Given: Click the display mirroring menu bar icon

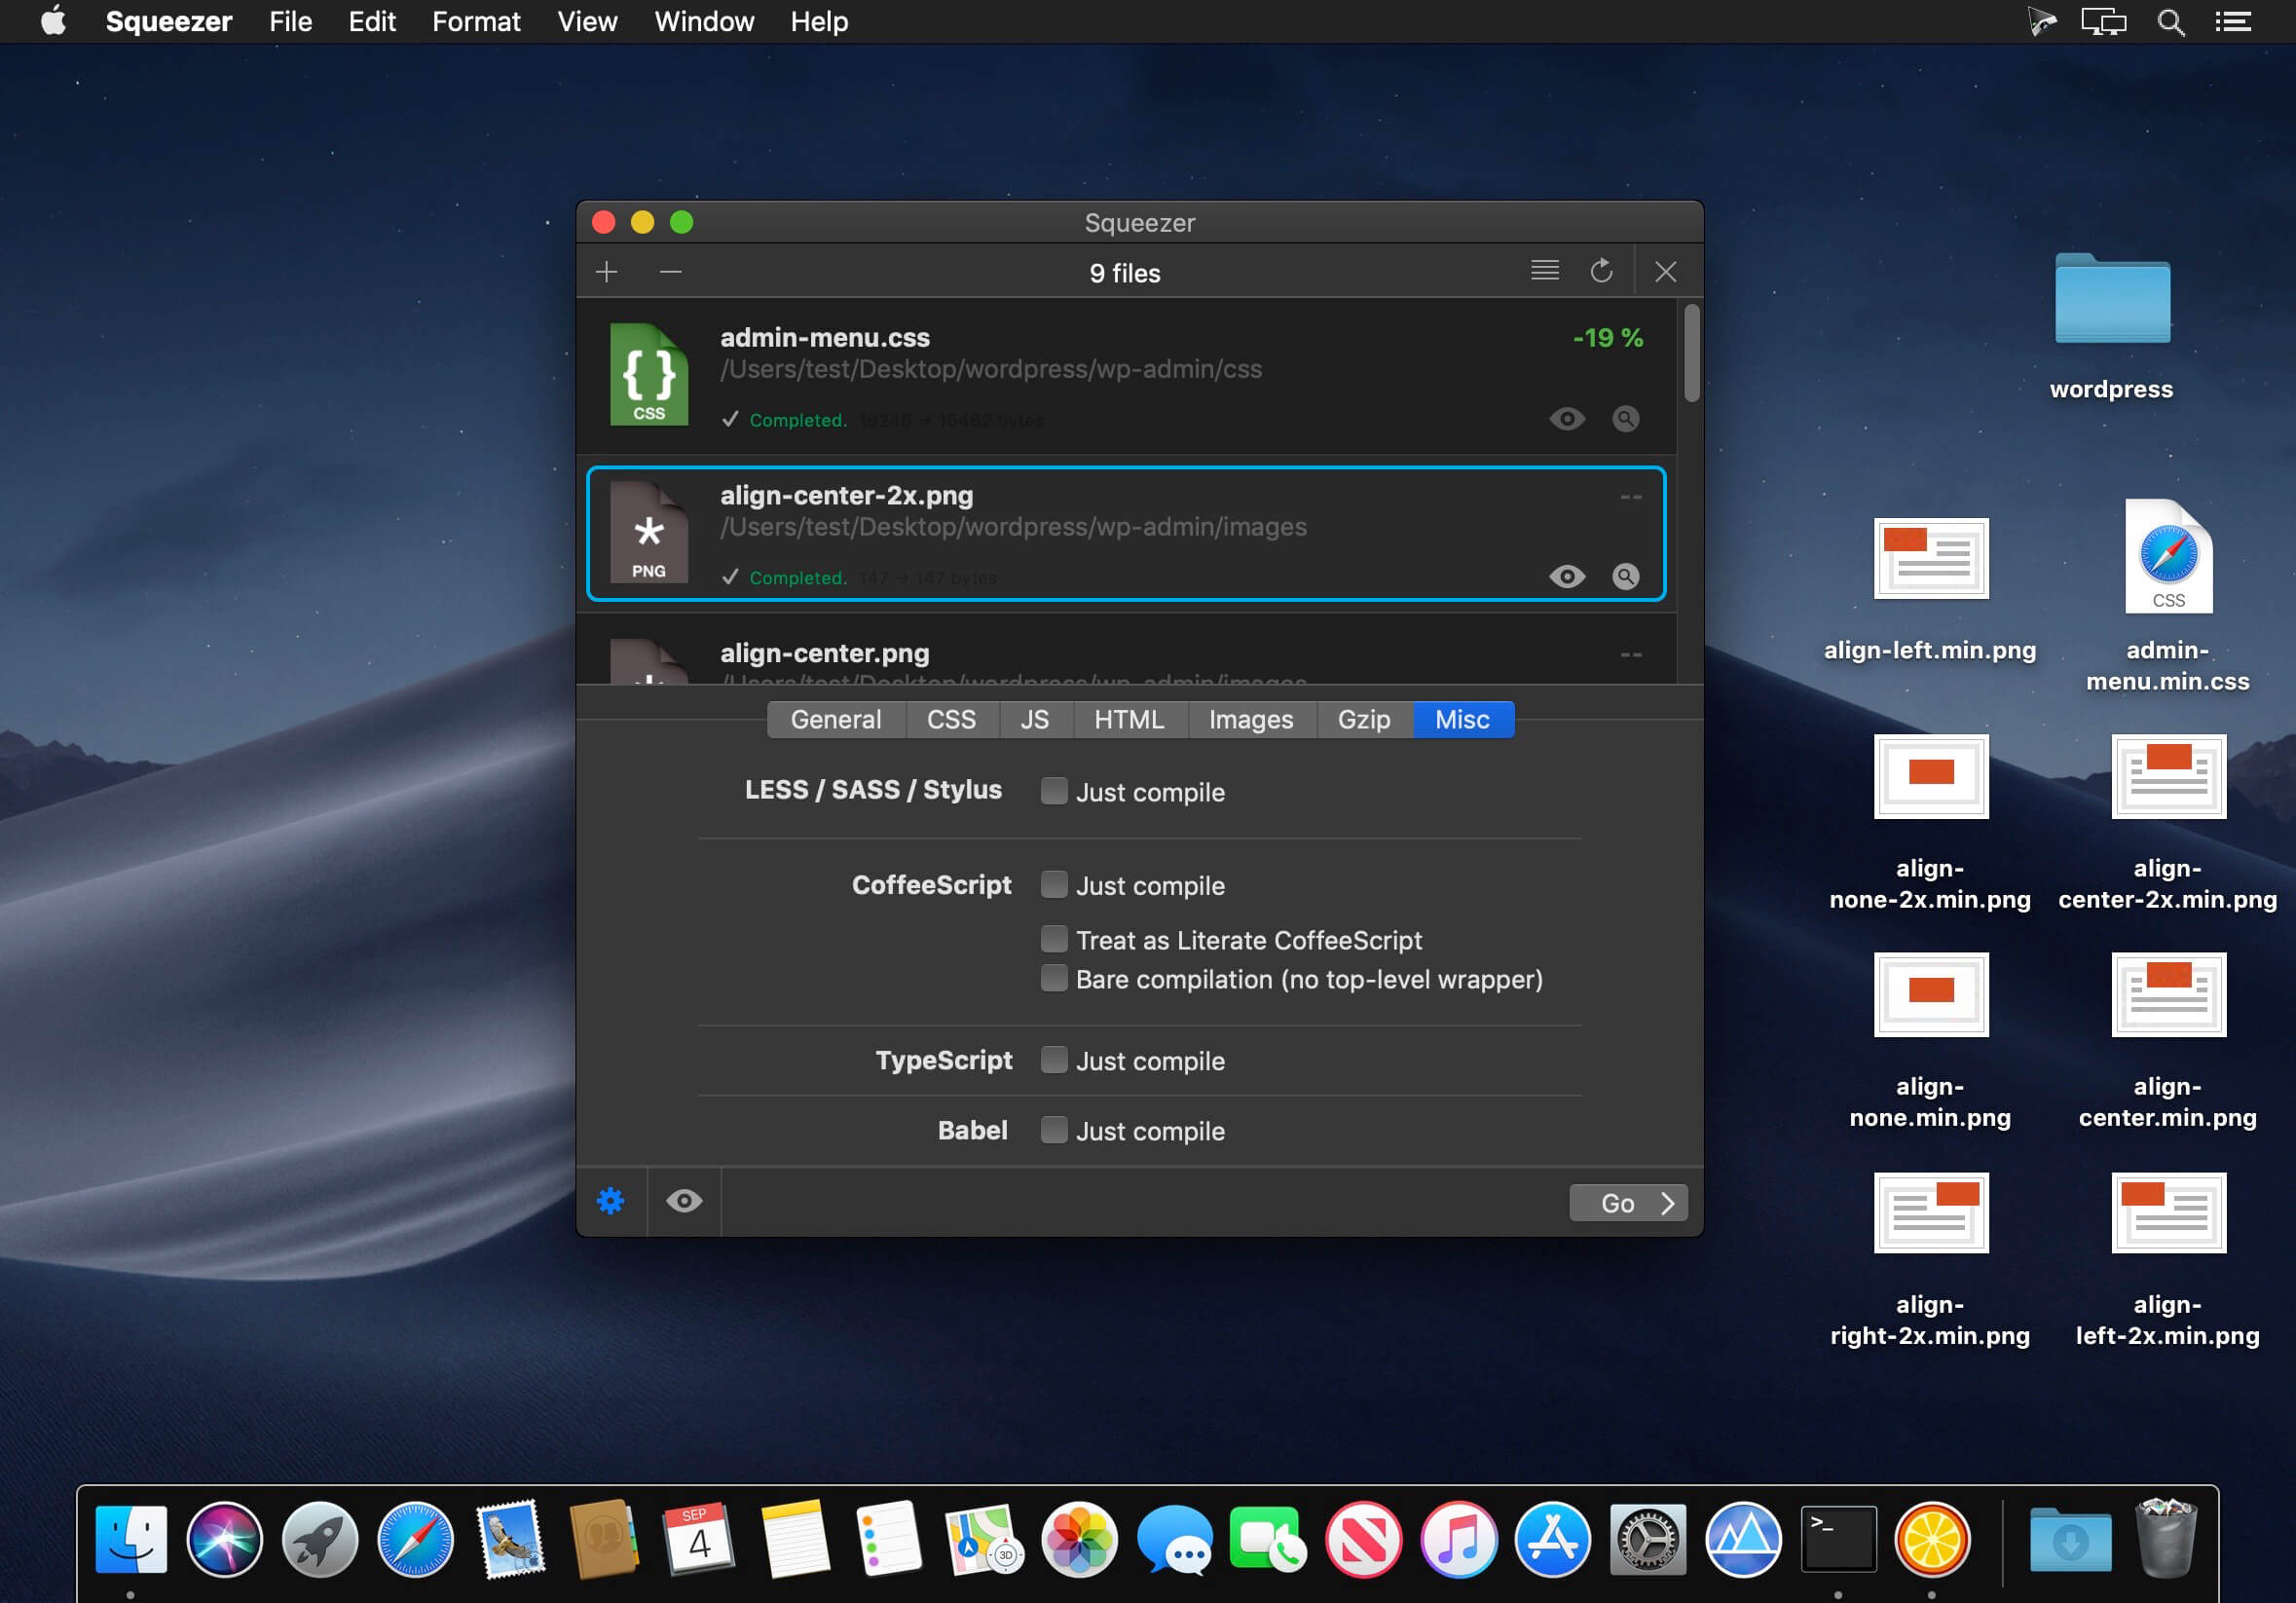Looking at the screenshot, I should 2103,22.
